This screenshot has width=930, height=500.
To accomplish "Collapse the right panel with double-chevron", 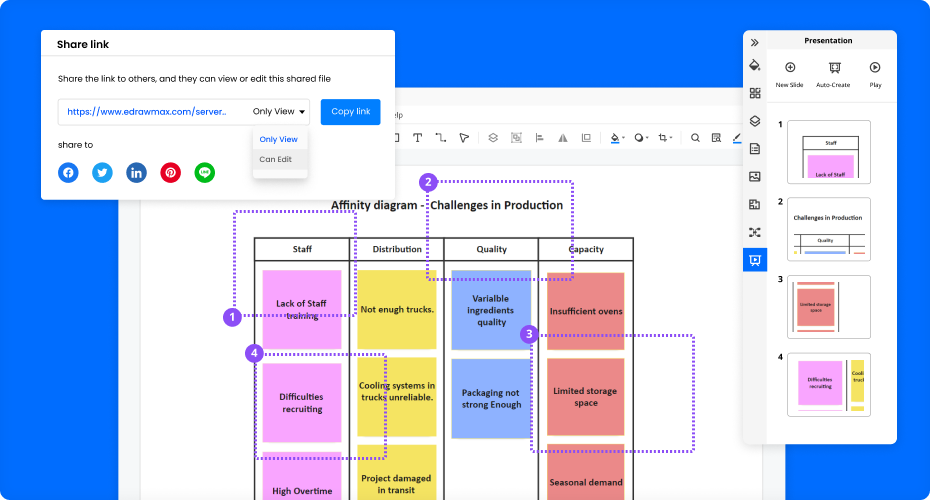I will coord(755,42).
